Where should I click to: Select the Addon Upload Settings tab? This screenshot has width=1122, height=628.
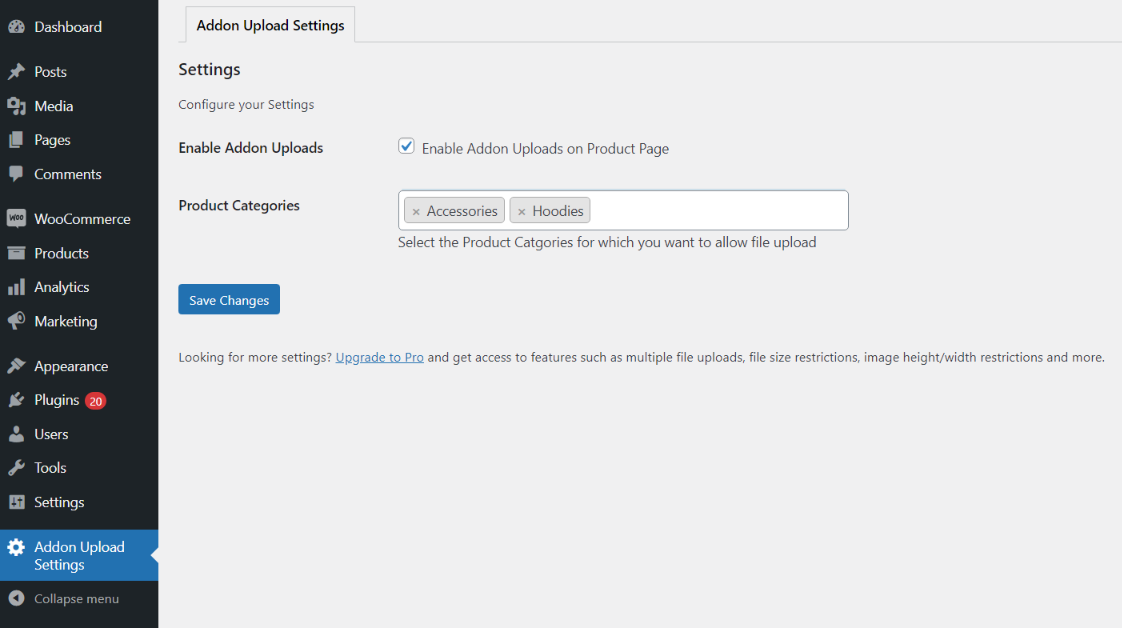[x=270, y=26]
